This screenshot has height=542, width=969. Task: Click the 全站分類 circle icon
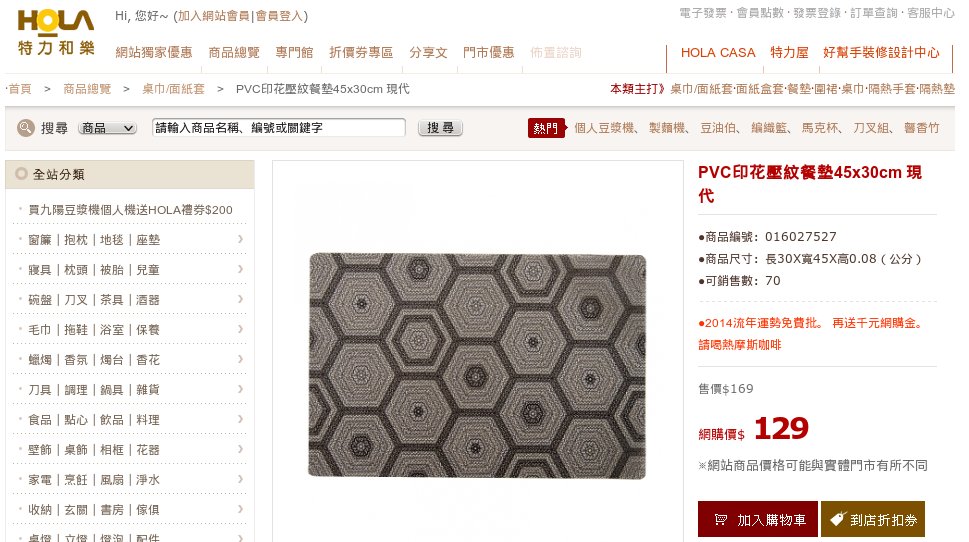(22, 174)
